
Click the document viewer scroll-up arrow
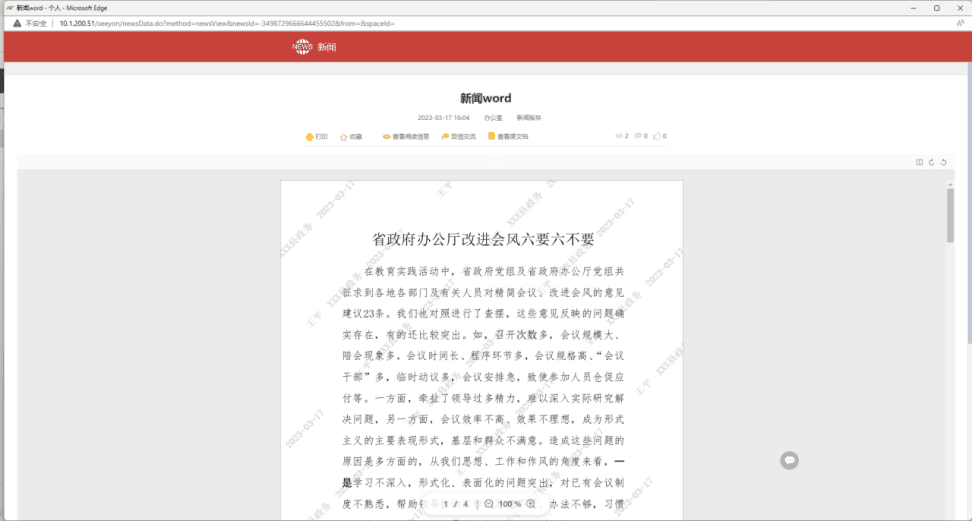950,185
